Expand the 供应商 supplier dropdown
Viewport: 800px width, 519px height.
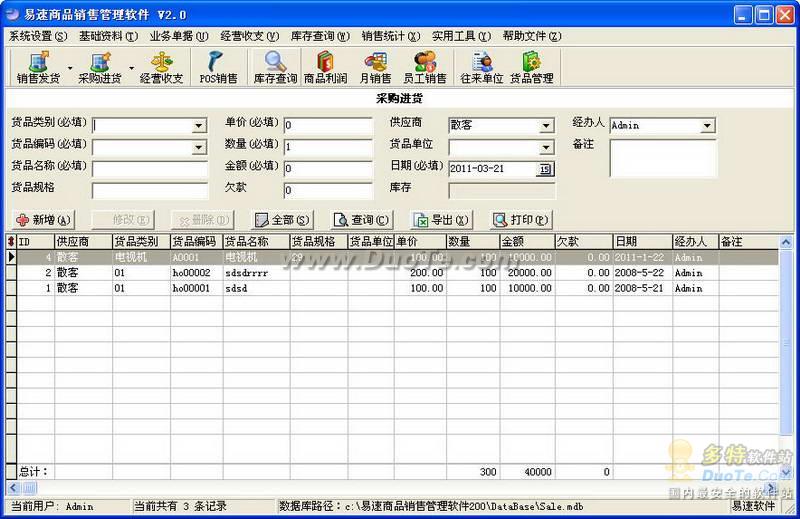tap(546, 126)
